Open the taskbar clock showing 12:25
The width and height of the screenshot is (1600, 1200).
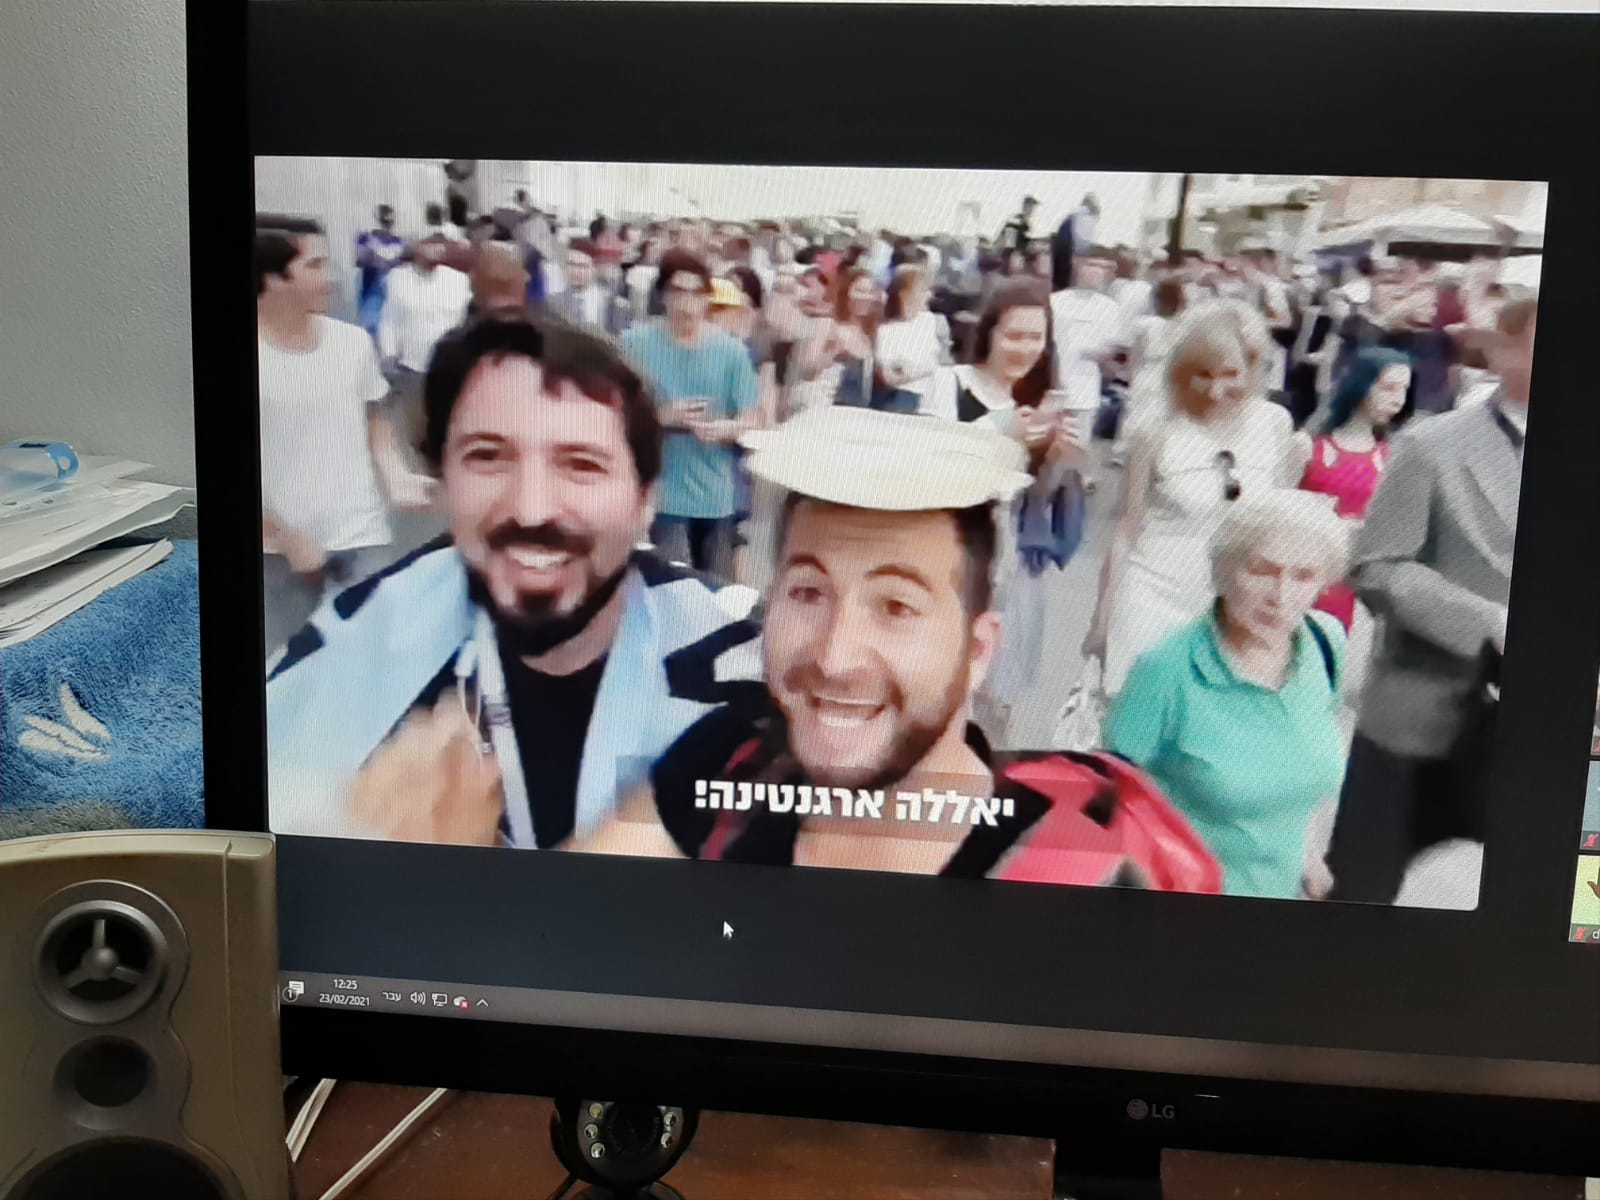[x=345, y=991]
